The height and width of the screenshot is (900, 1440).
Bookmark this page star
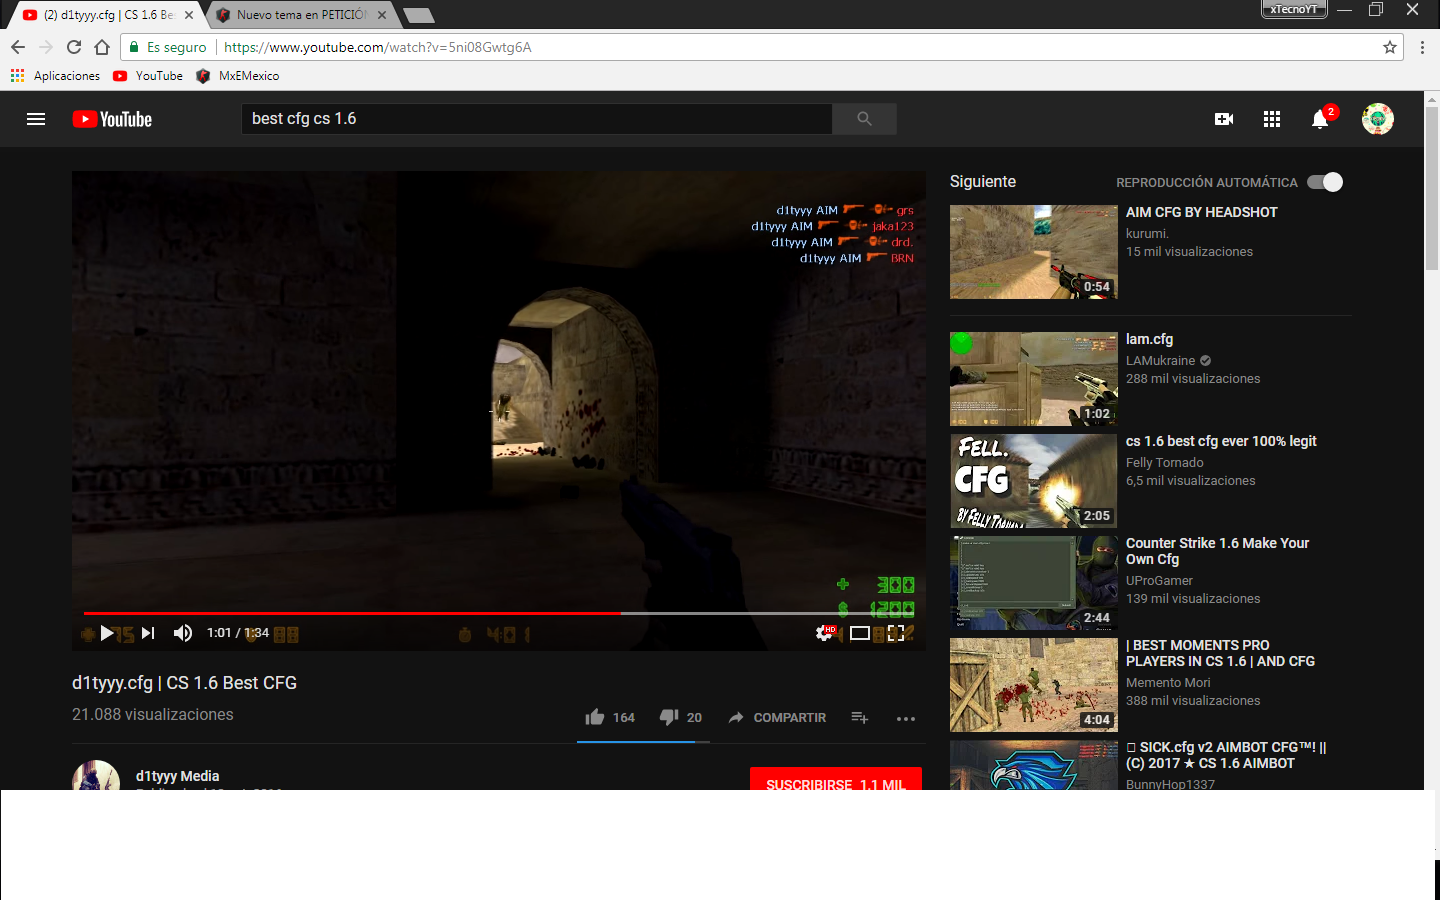[x=1389, y=47]
